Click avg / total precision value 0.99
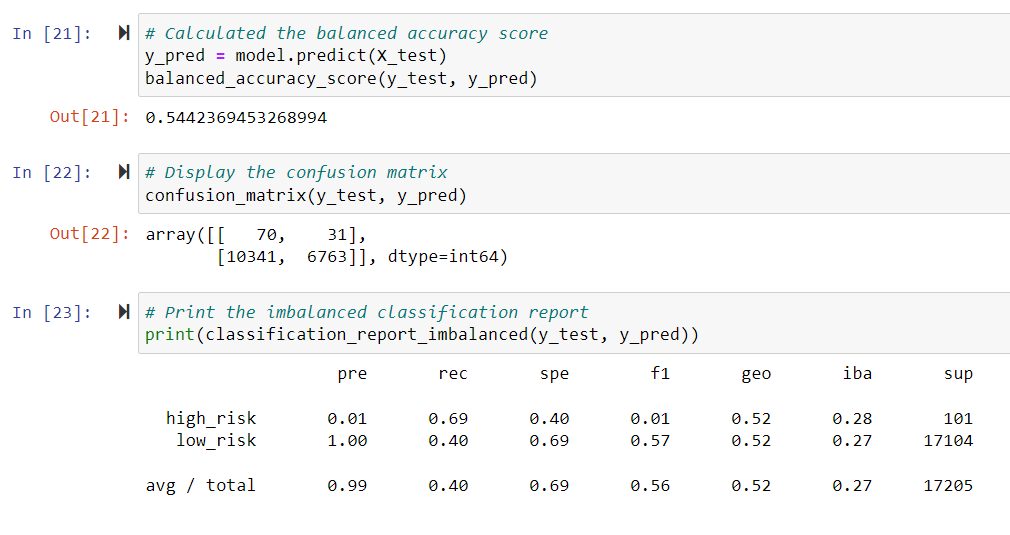Screen dimensions: 1010x535 click(x=347, y=486)
